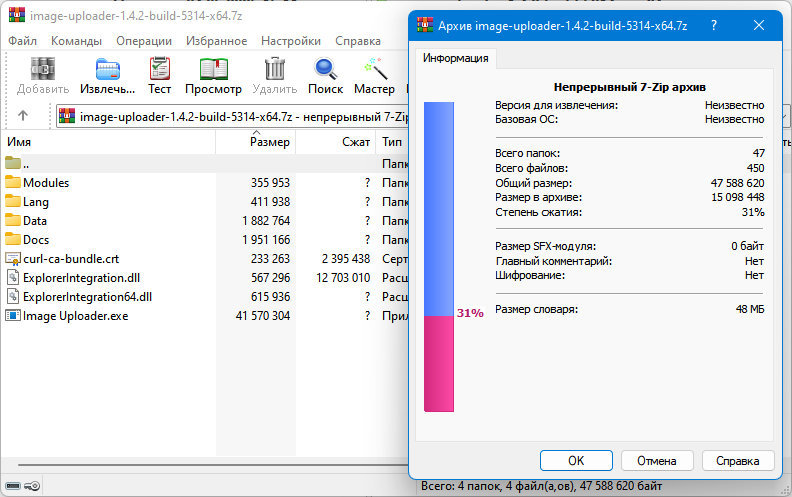Click the drive icon in status bar

[x=13, y=486]
